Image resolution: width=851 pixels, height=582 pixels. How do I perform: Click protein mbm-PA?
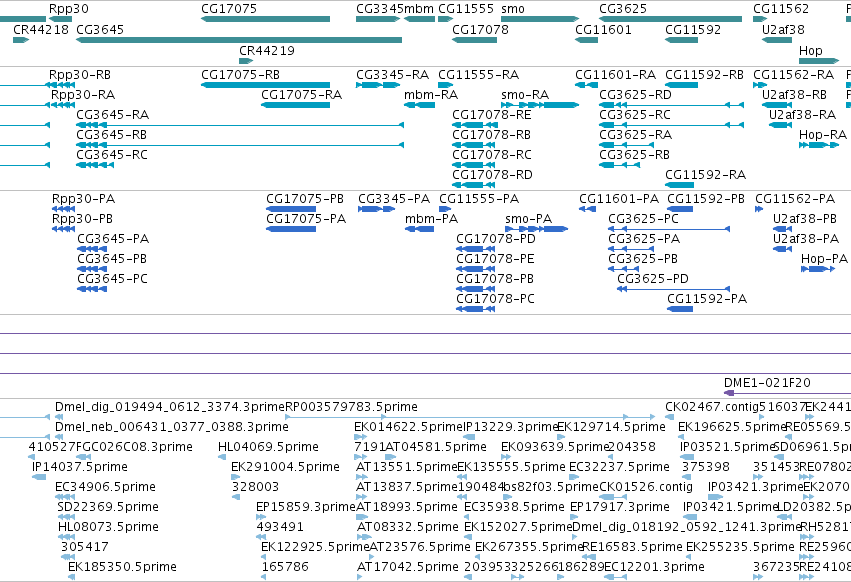click(420, 229)
